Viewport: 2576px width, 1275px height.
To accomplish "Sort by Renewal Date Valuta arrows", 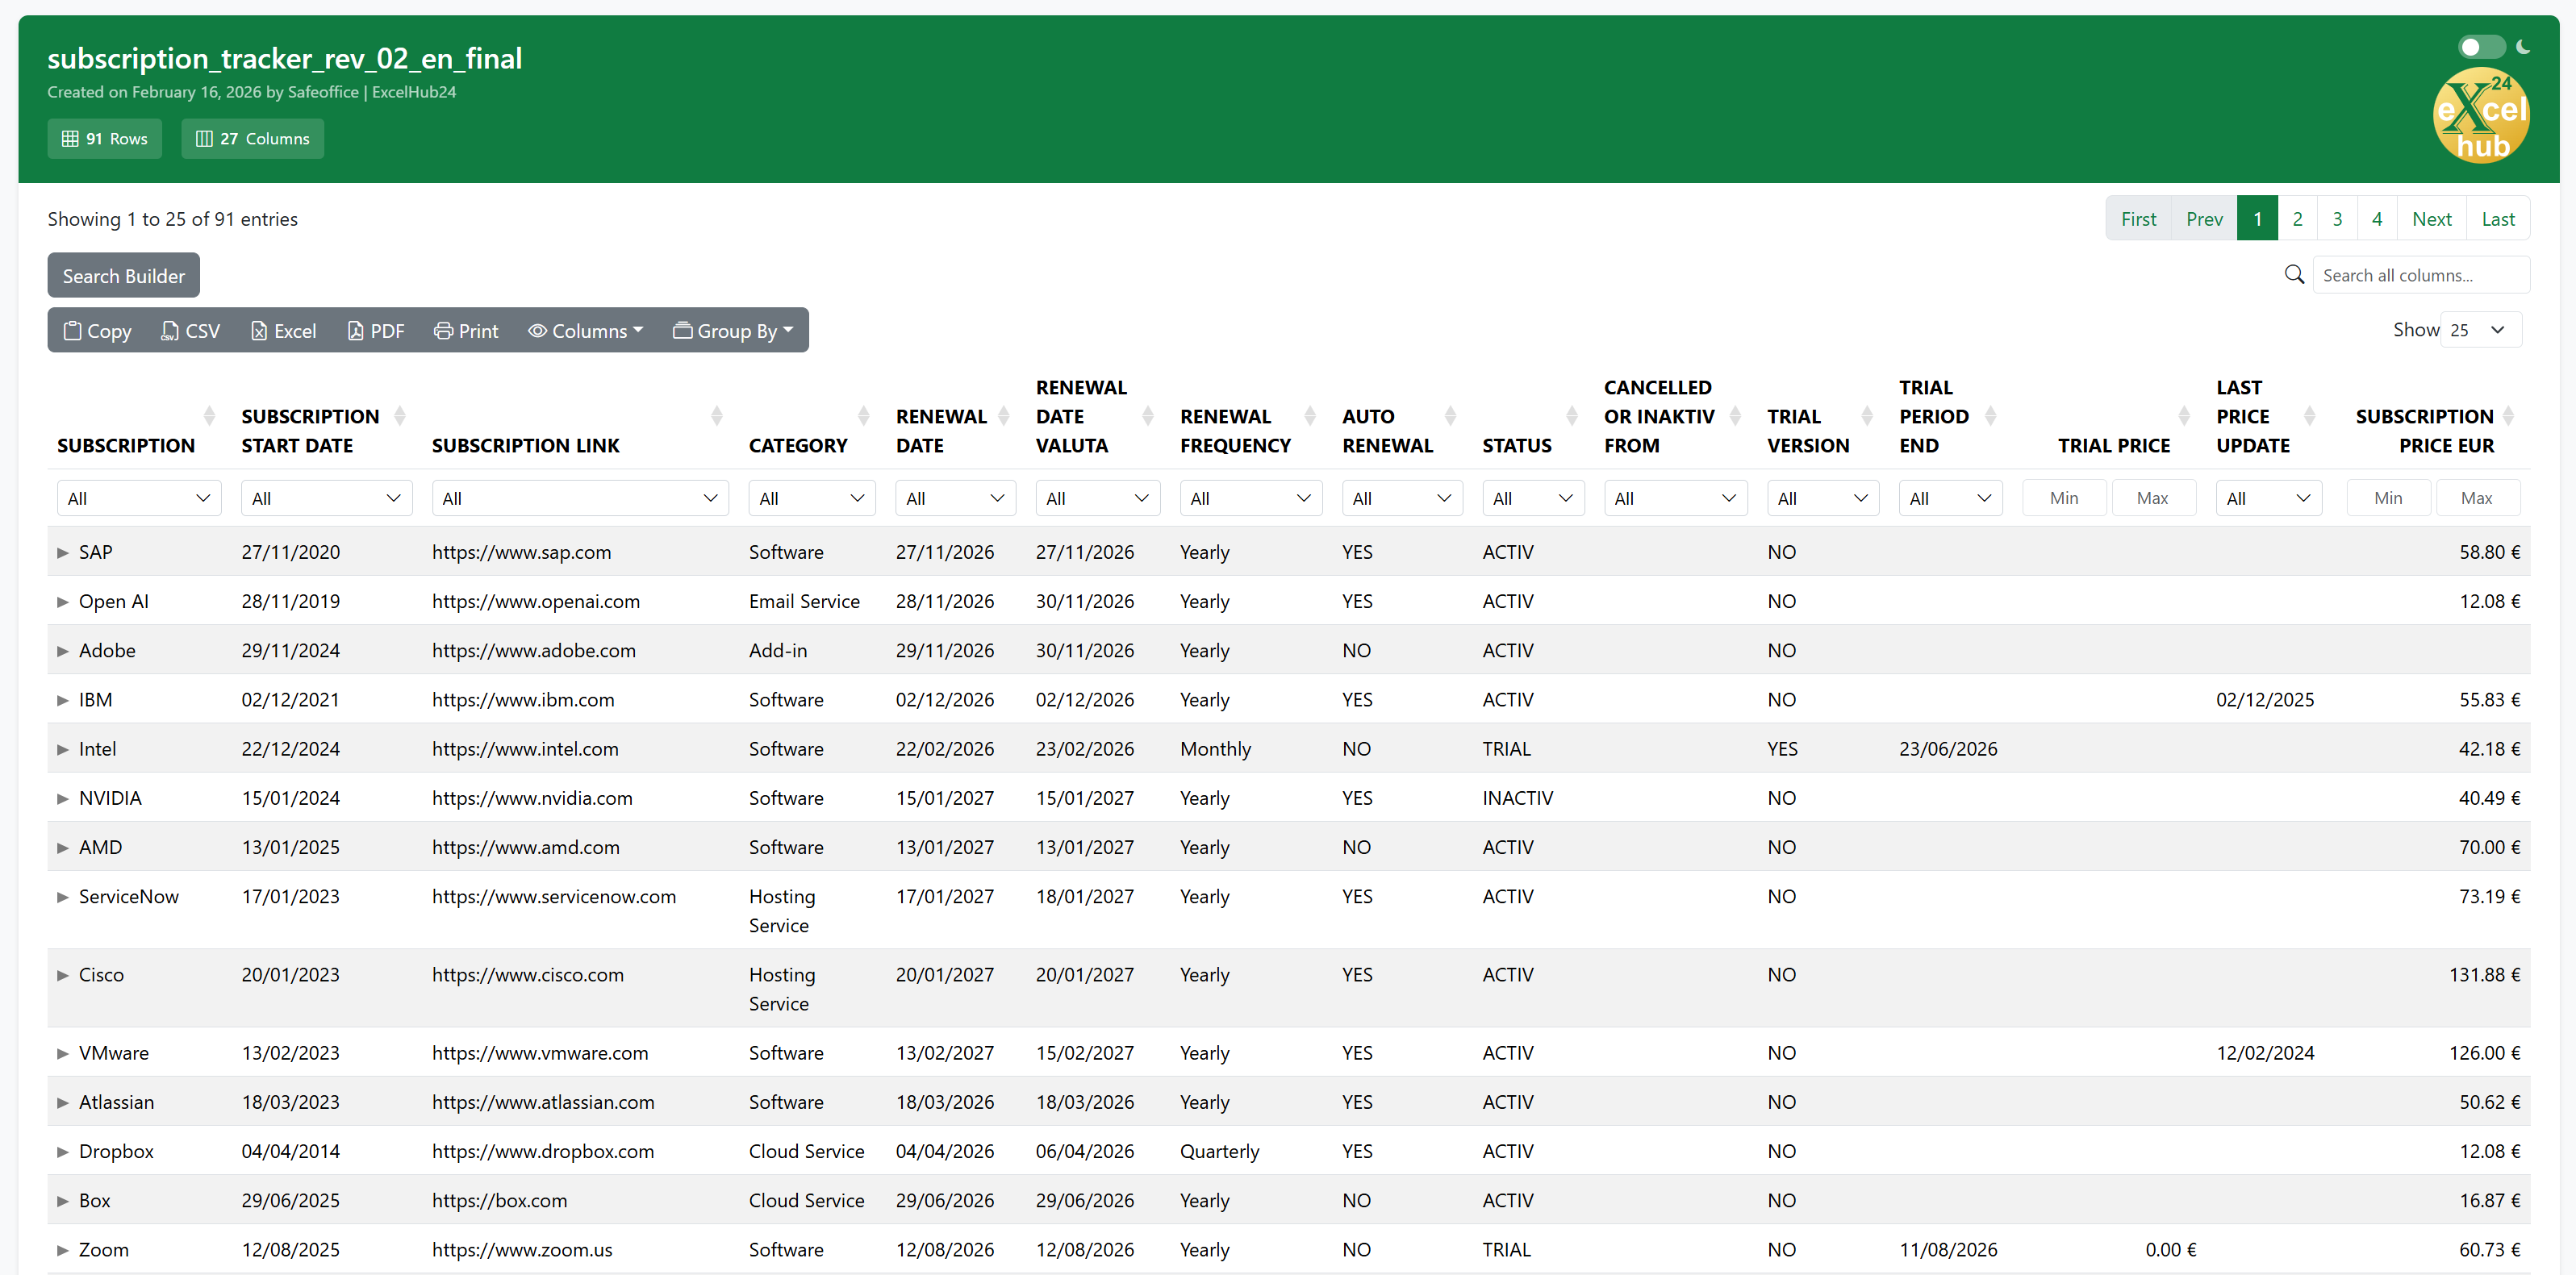I will 1148,416.
